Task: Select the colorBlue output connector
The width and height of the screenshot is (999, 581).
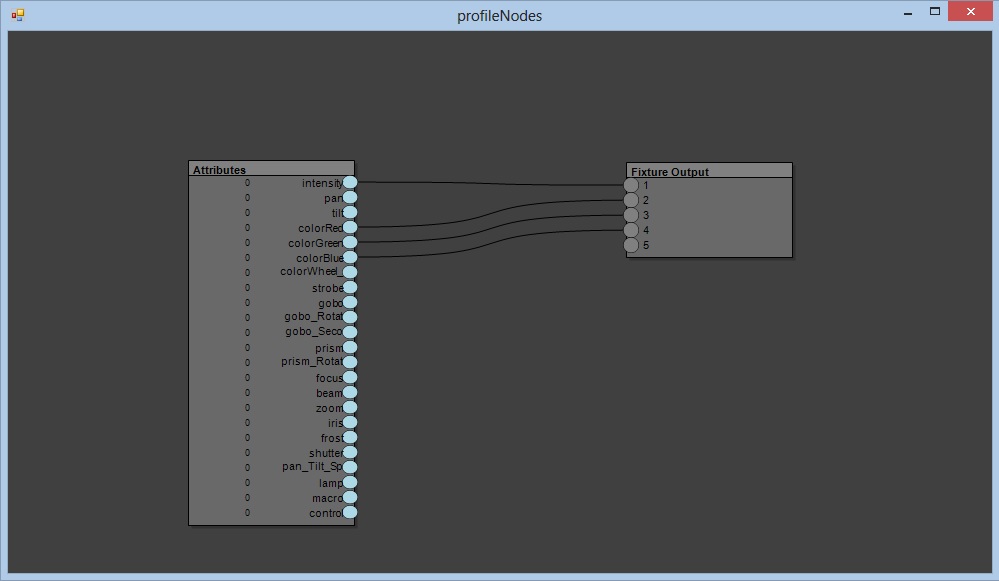Action: tap(350, 258)
